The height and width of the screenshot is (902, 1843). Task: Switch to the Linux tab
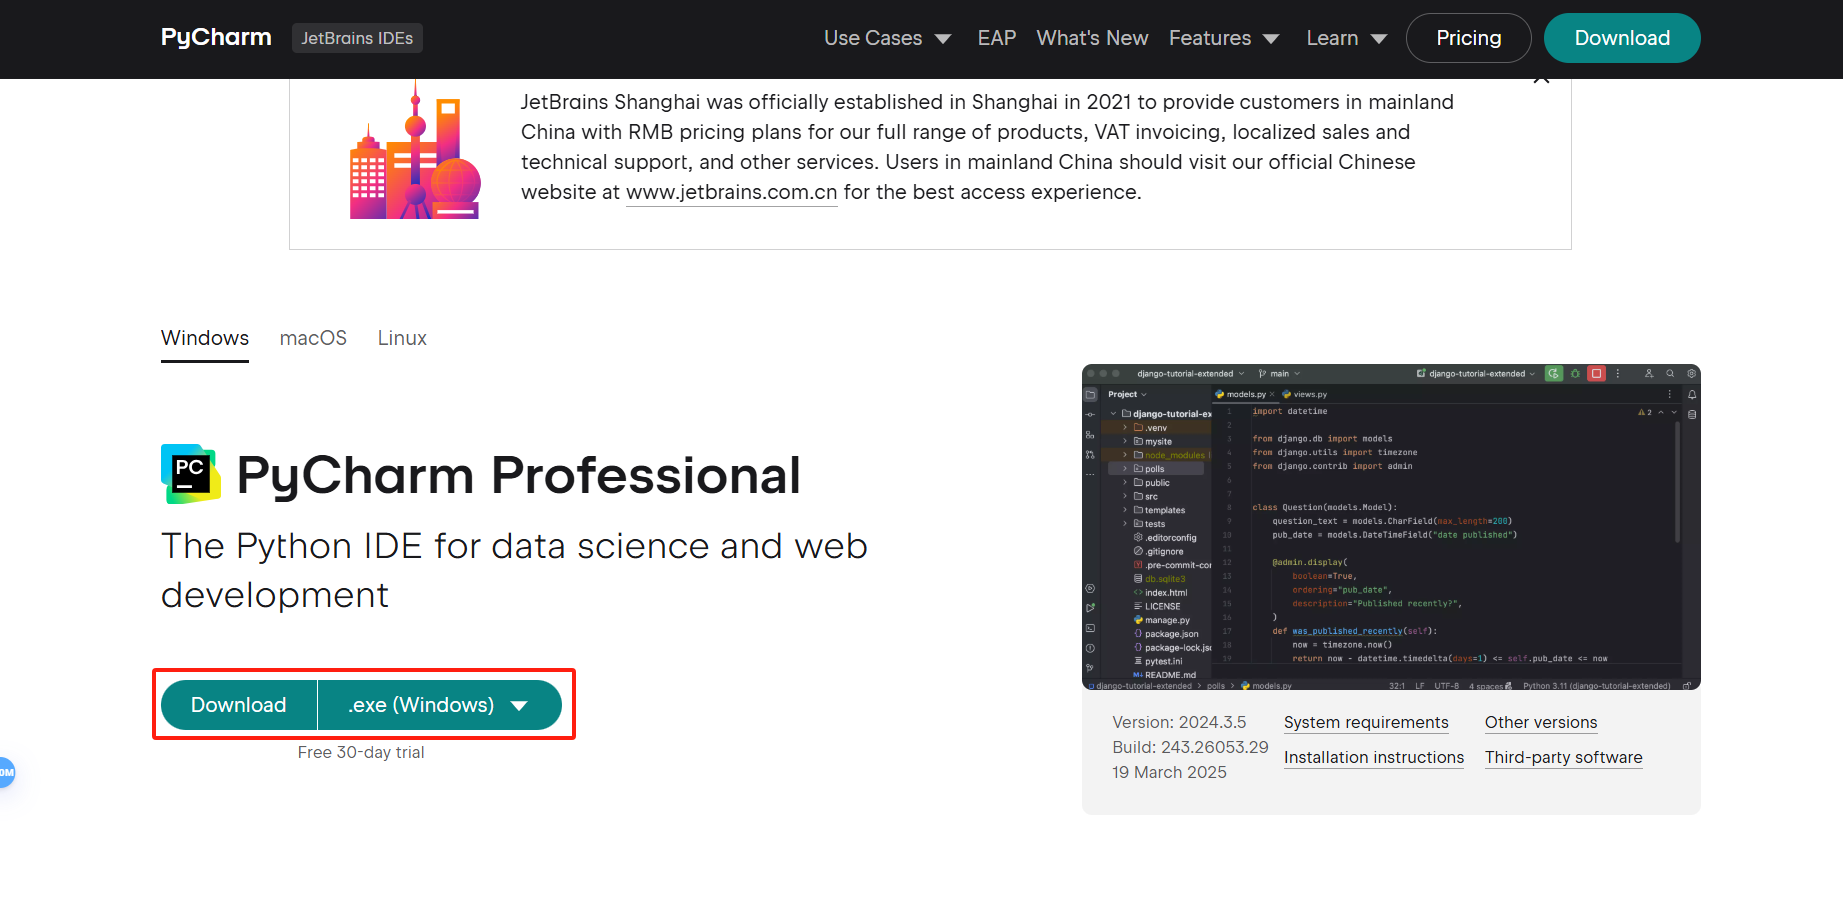pyautogui.click(x=402, y=338)
